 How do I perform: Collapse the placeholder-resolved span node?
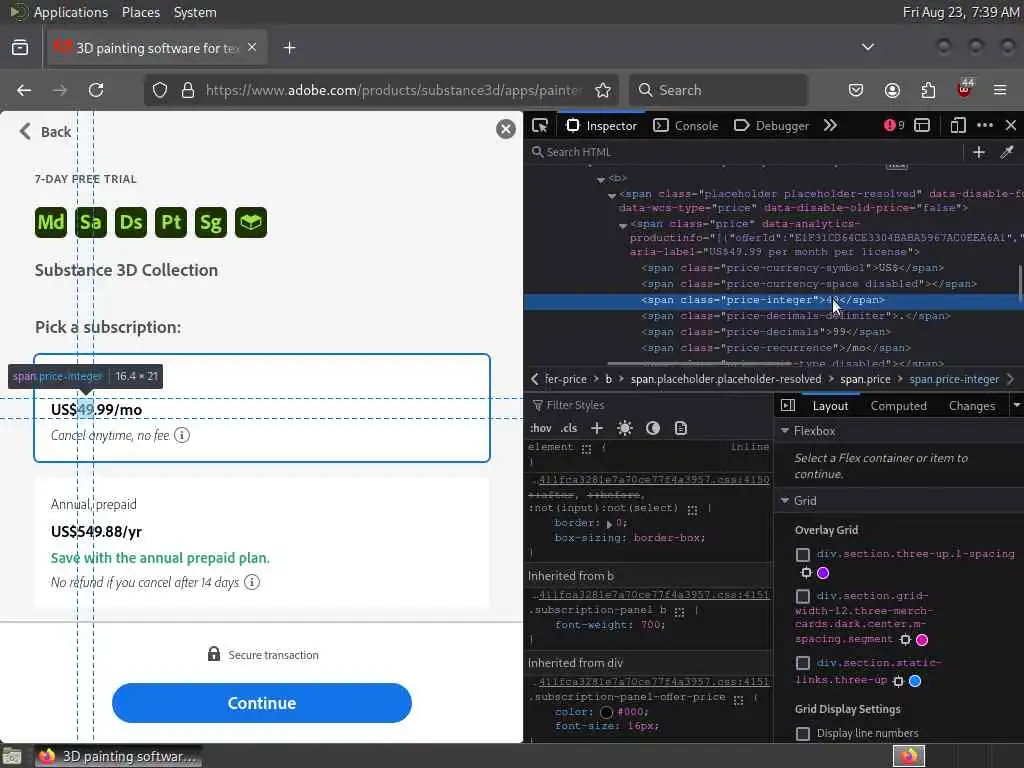click(612, 195)
